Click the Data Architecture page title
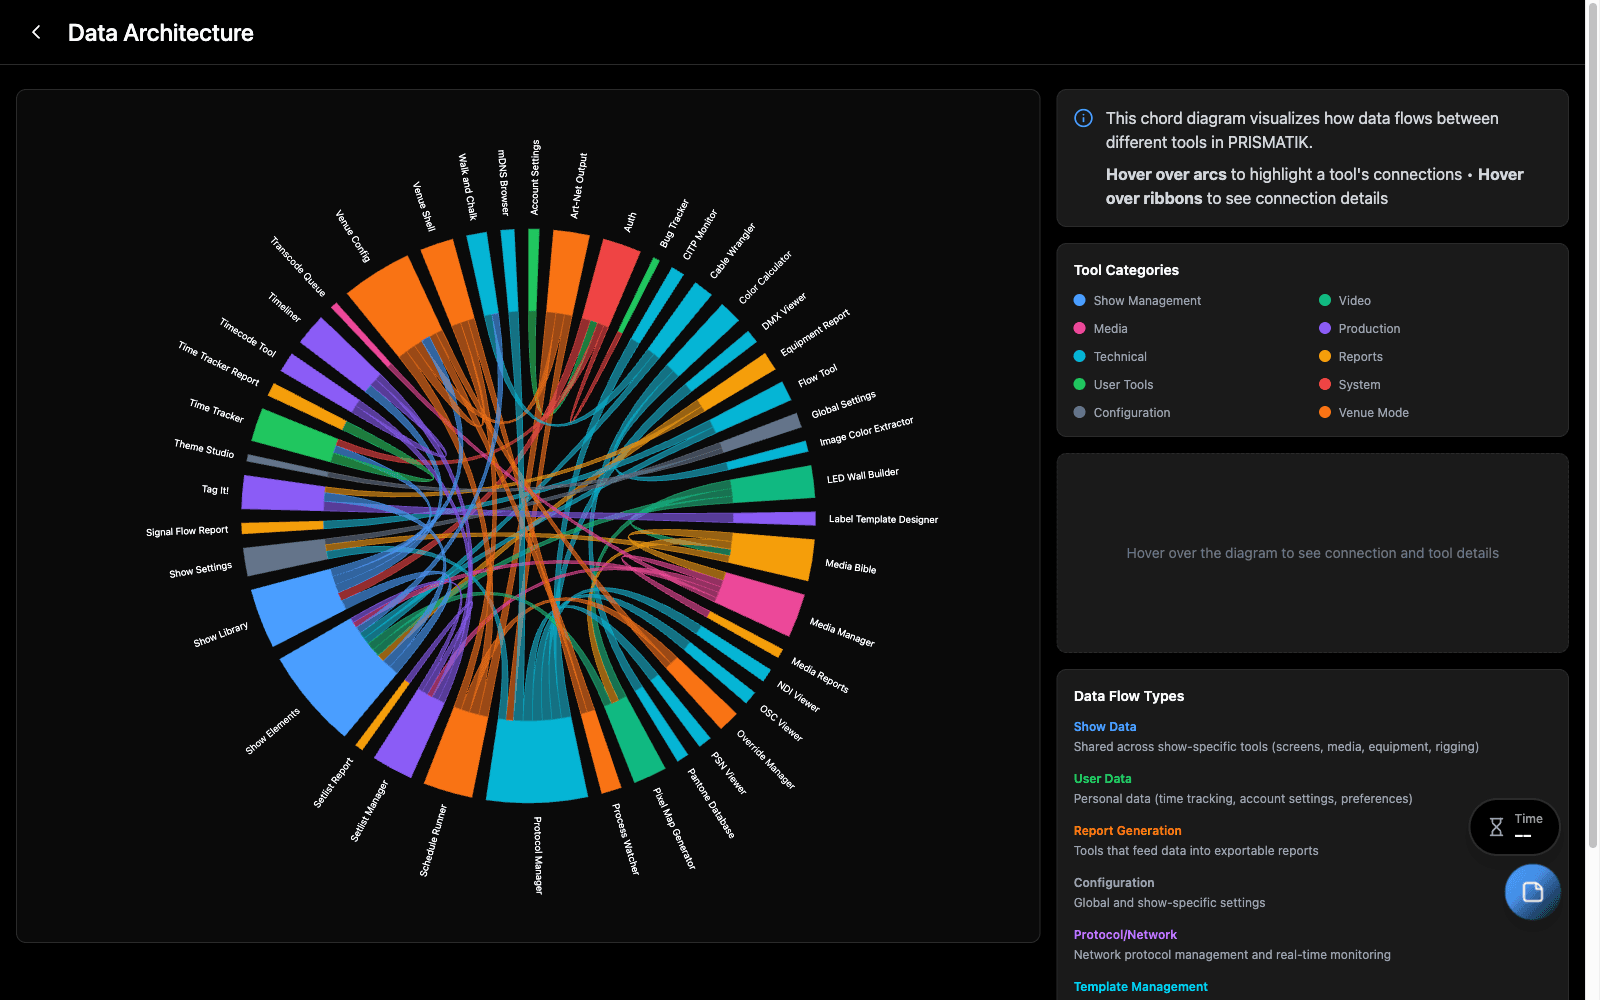Screen dimensions: 1600x1000 pos(161,33)
